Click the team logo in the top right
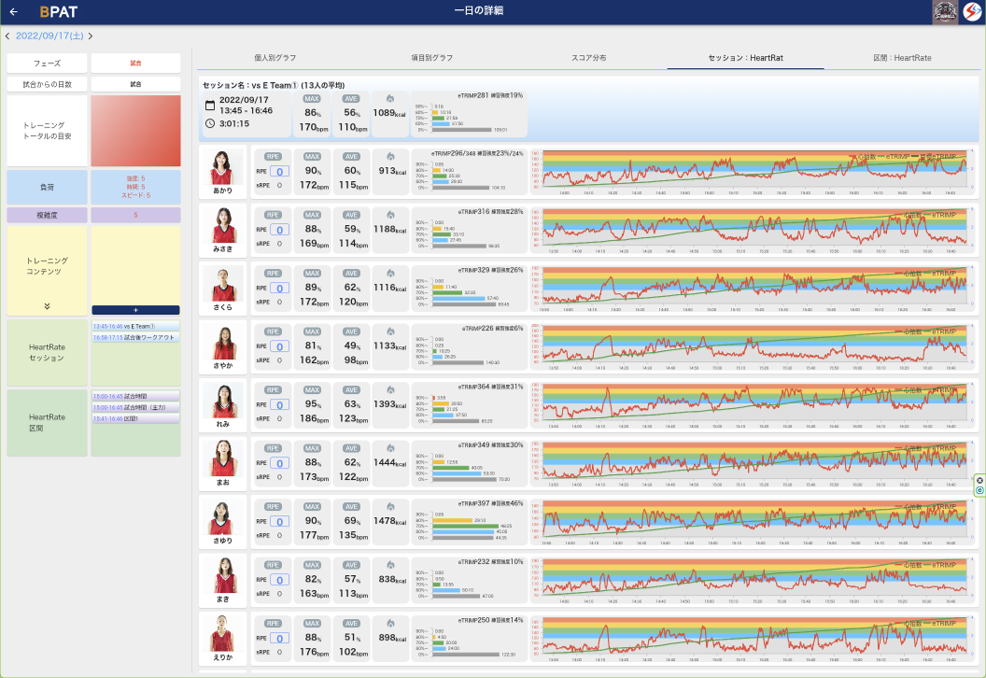986x678 pixels. click(945, 12)
